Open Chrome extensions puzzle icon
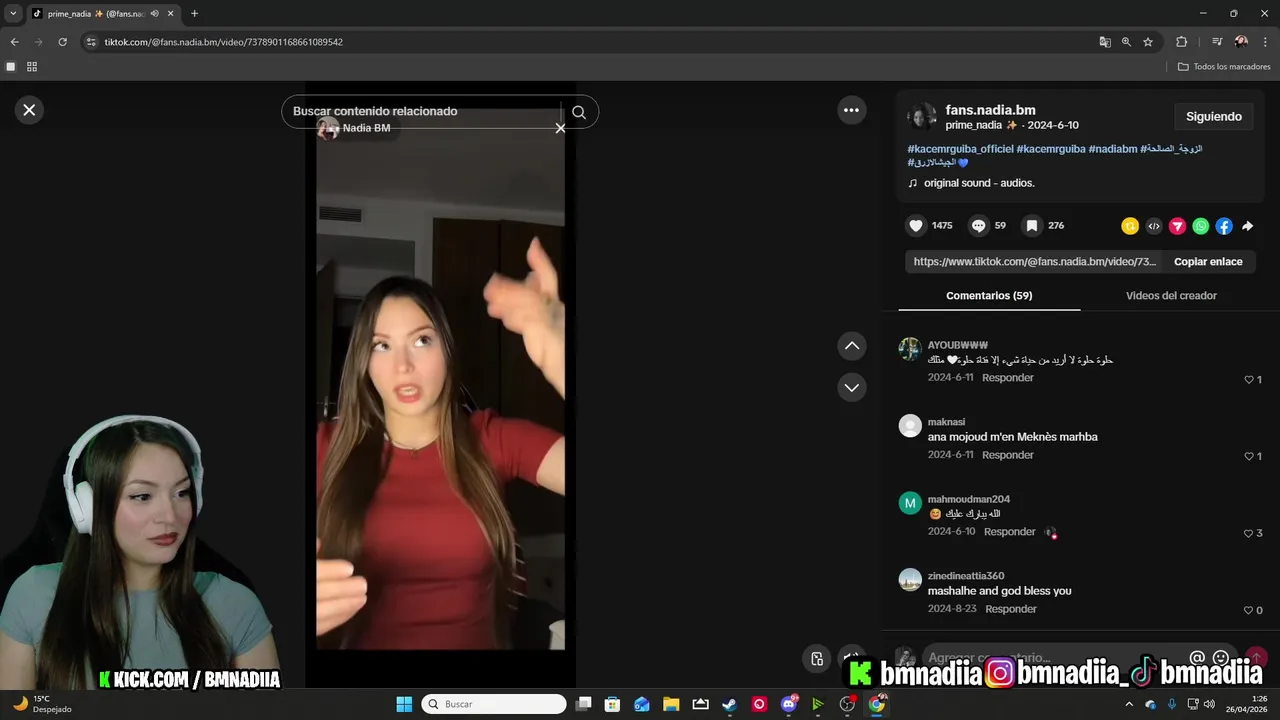1280x720 pixels. coord(1181,42)
